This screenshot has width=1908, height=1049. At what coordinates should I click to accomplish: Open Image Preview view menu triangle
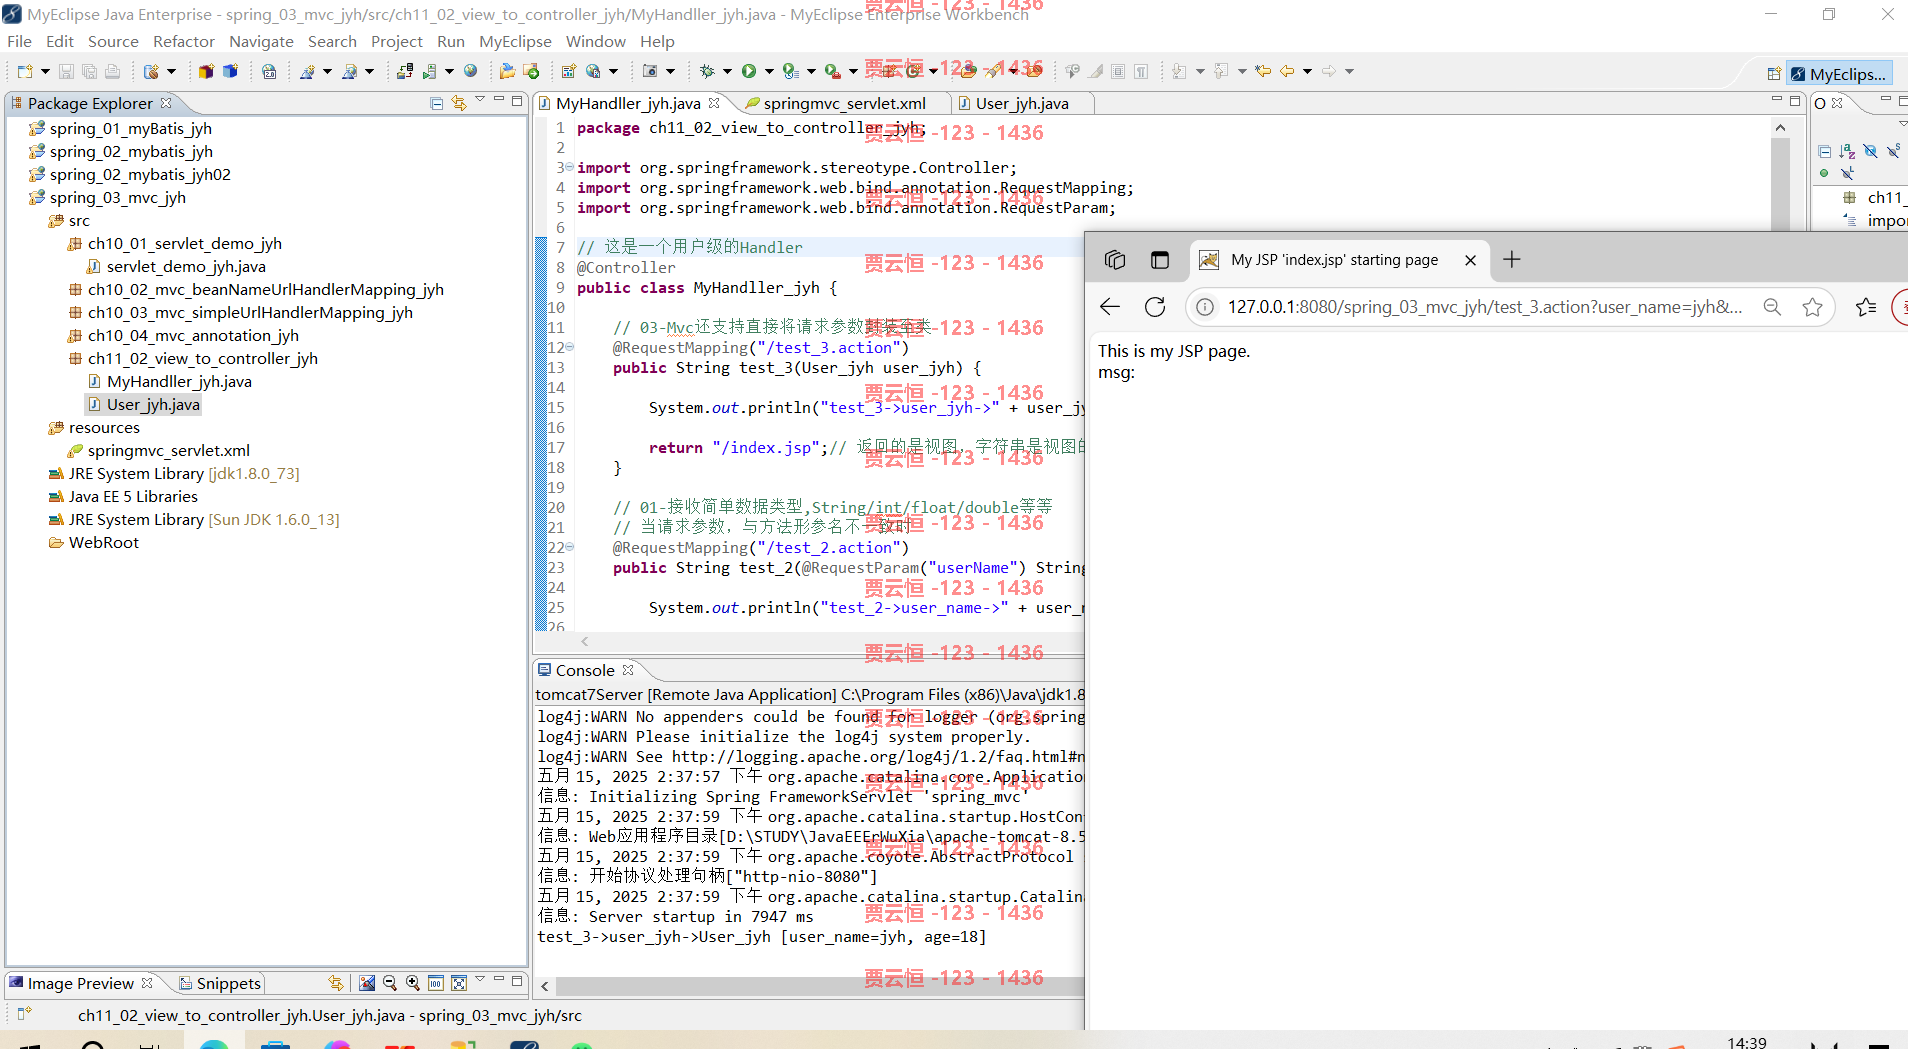[x=480, y=980]
